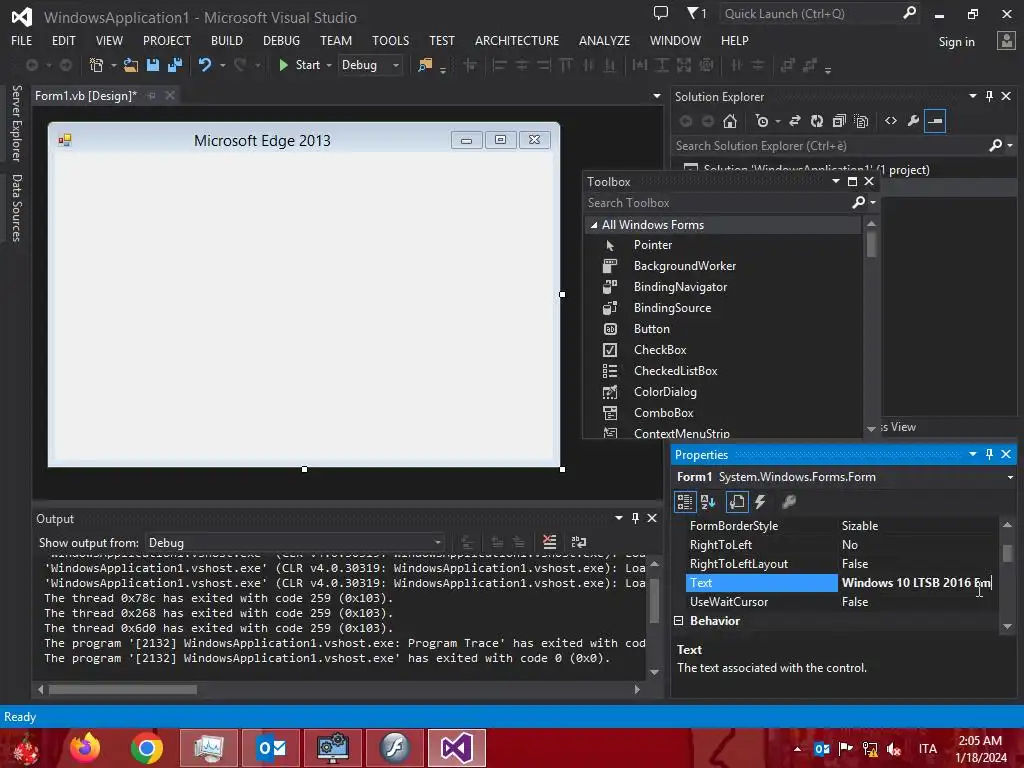The width and height of the screenshot is (1024, 768).
Task: Click the Property Pages wrench in Properties panel
Action: click(x=789, y=502)
